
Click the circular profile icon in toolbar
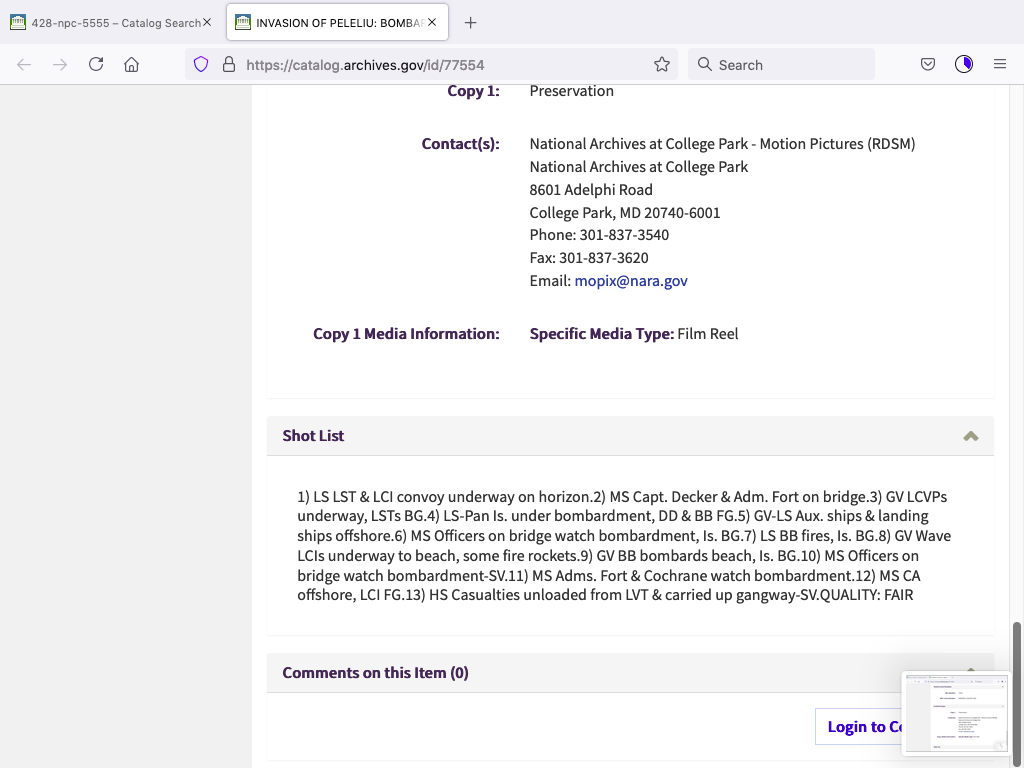[963, 64]
